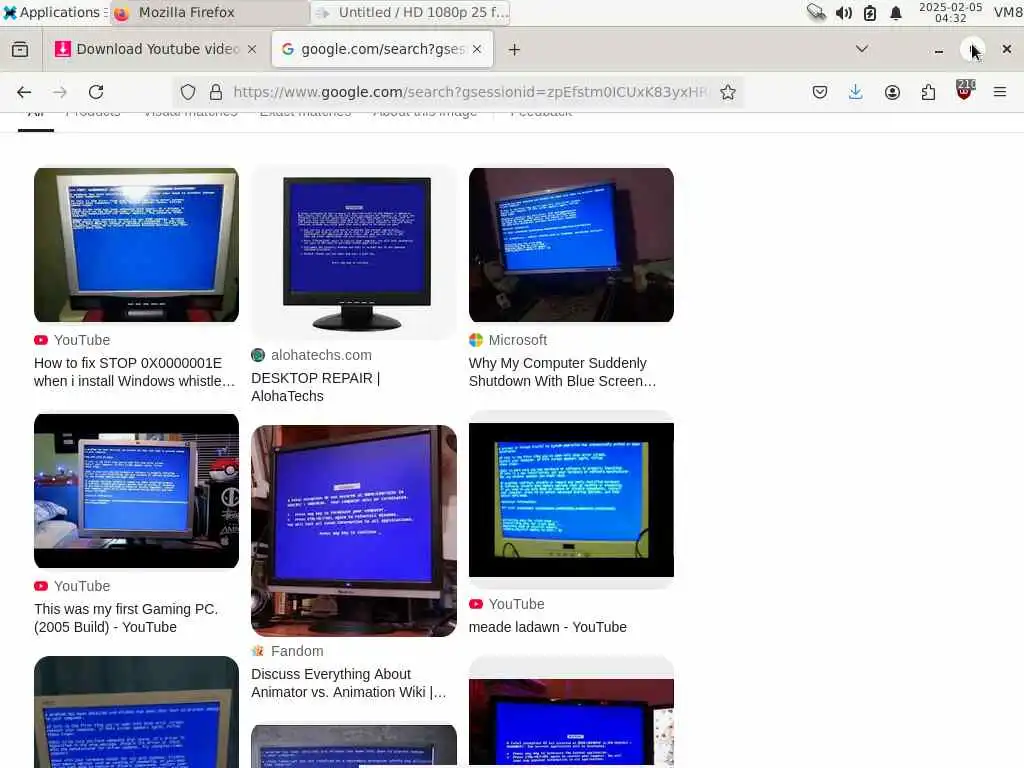Open the extensions puzzle icon

point(928,92)
